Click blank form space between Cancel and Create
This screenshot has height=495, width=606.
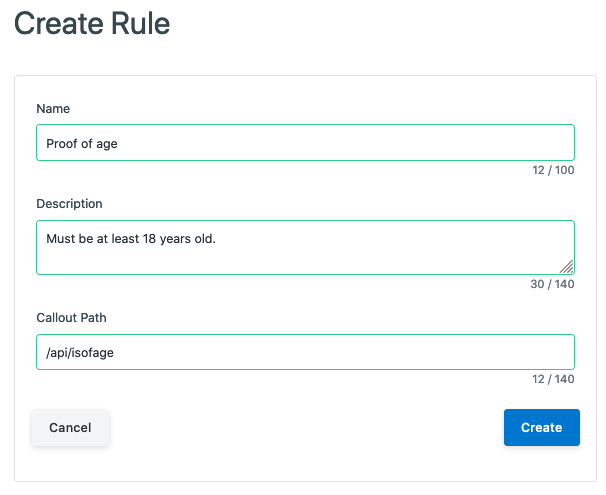[306, 427]
